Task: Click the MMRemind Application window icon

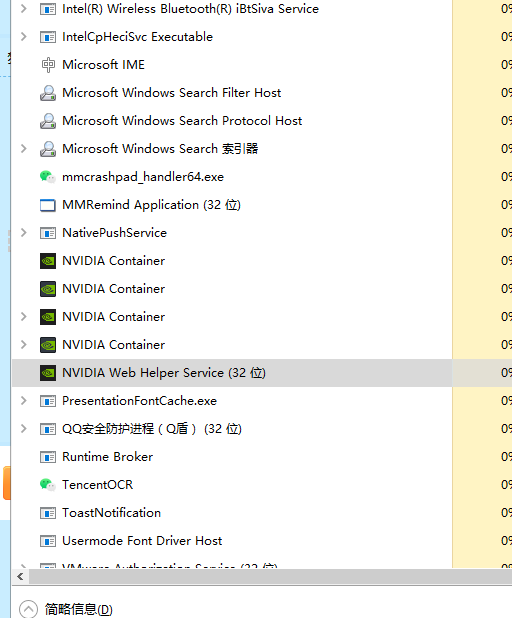Action: (x=48, y=205)
